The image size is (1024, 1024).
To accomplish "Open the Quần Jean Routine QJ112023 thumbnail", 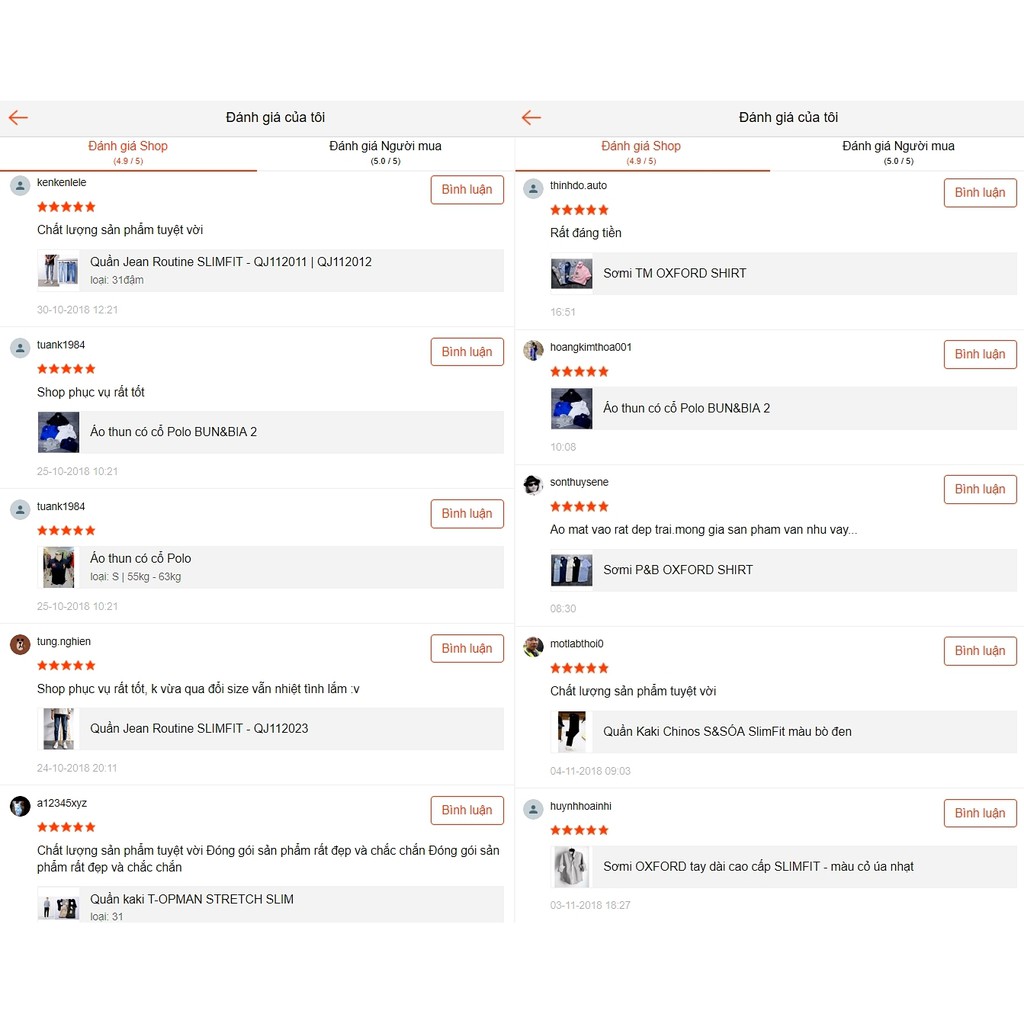I will (58, 729).
